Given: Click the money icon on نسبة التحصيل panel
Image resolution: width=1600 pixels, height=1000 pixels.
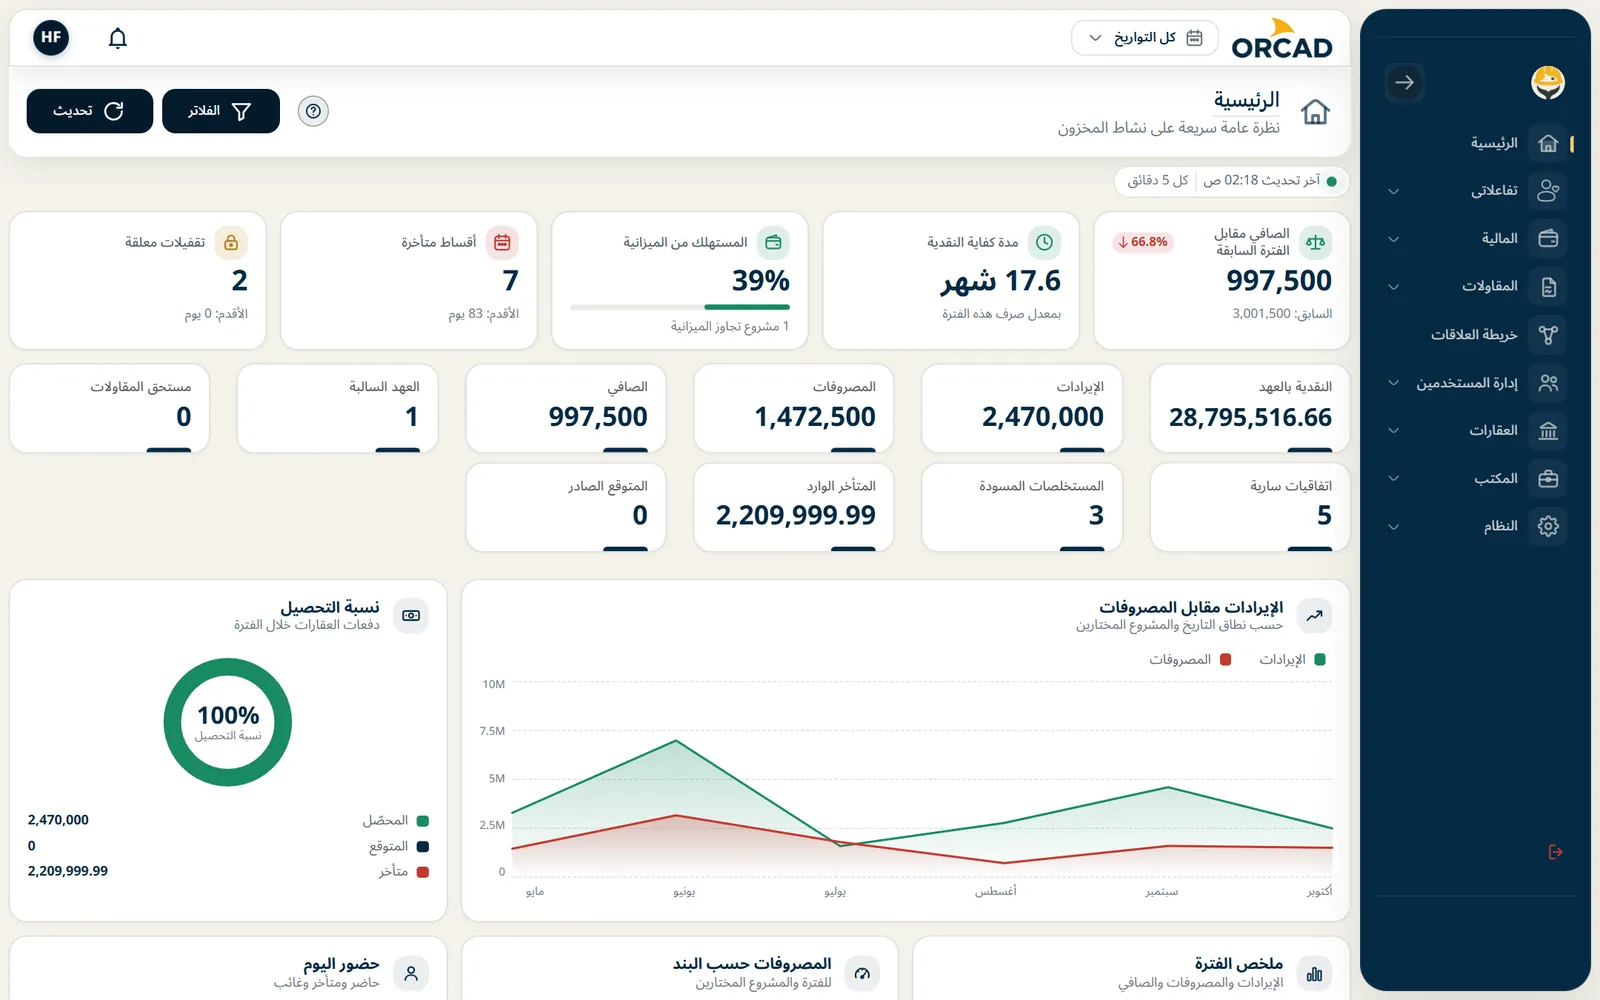Looking at the screenshot, I should click(411, 616).
